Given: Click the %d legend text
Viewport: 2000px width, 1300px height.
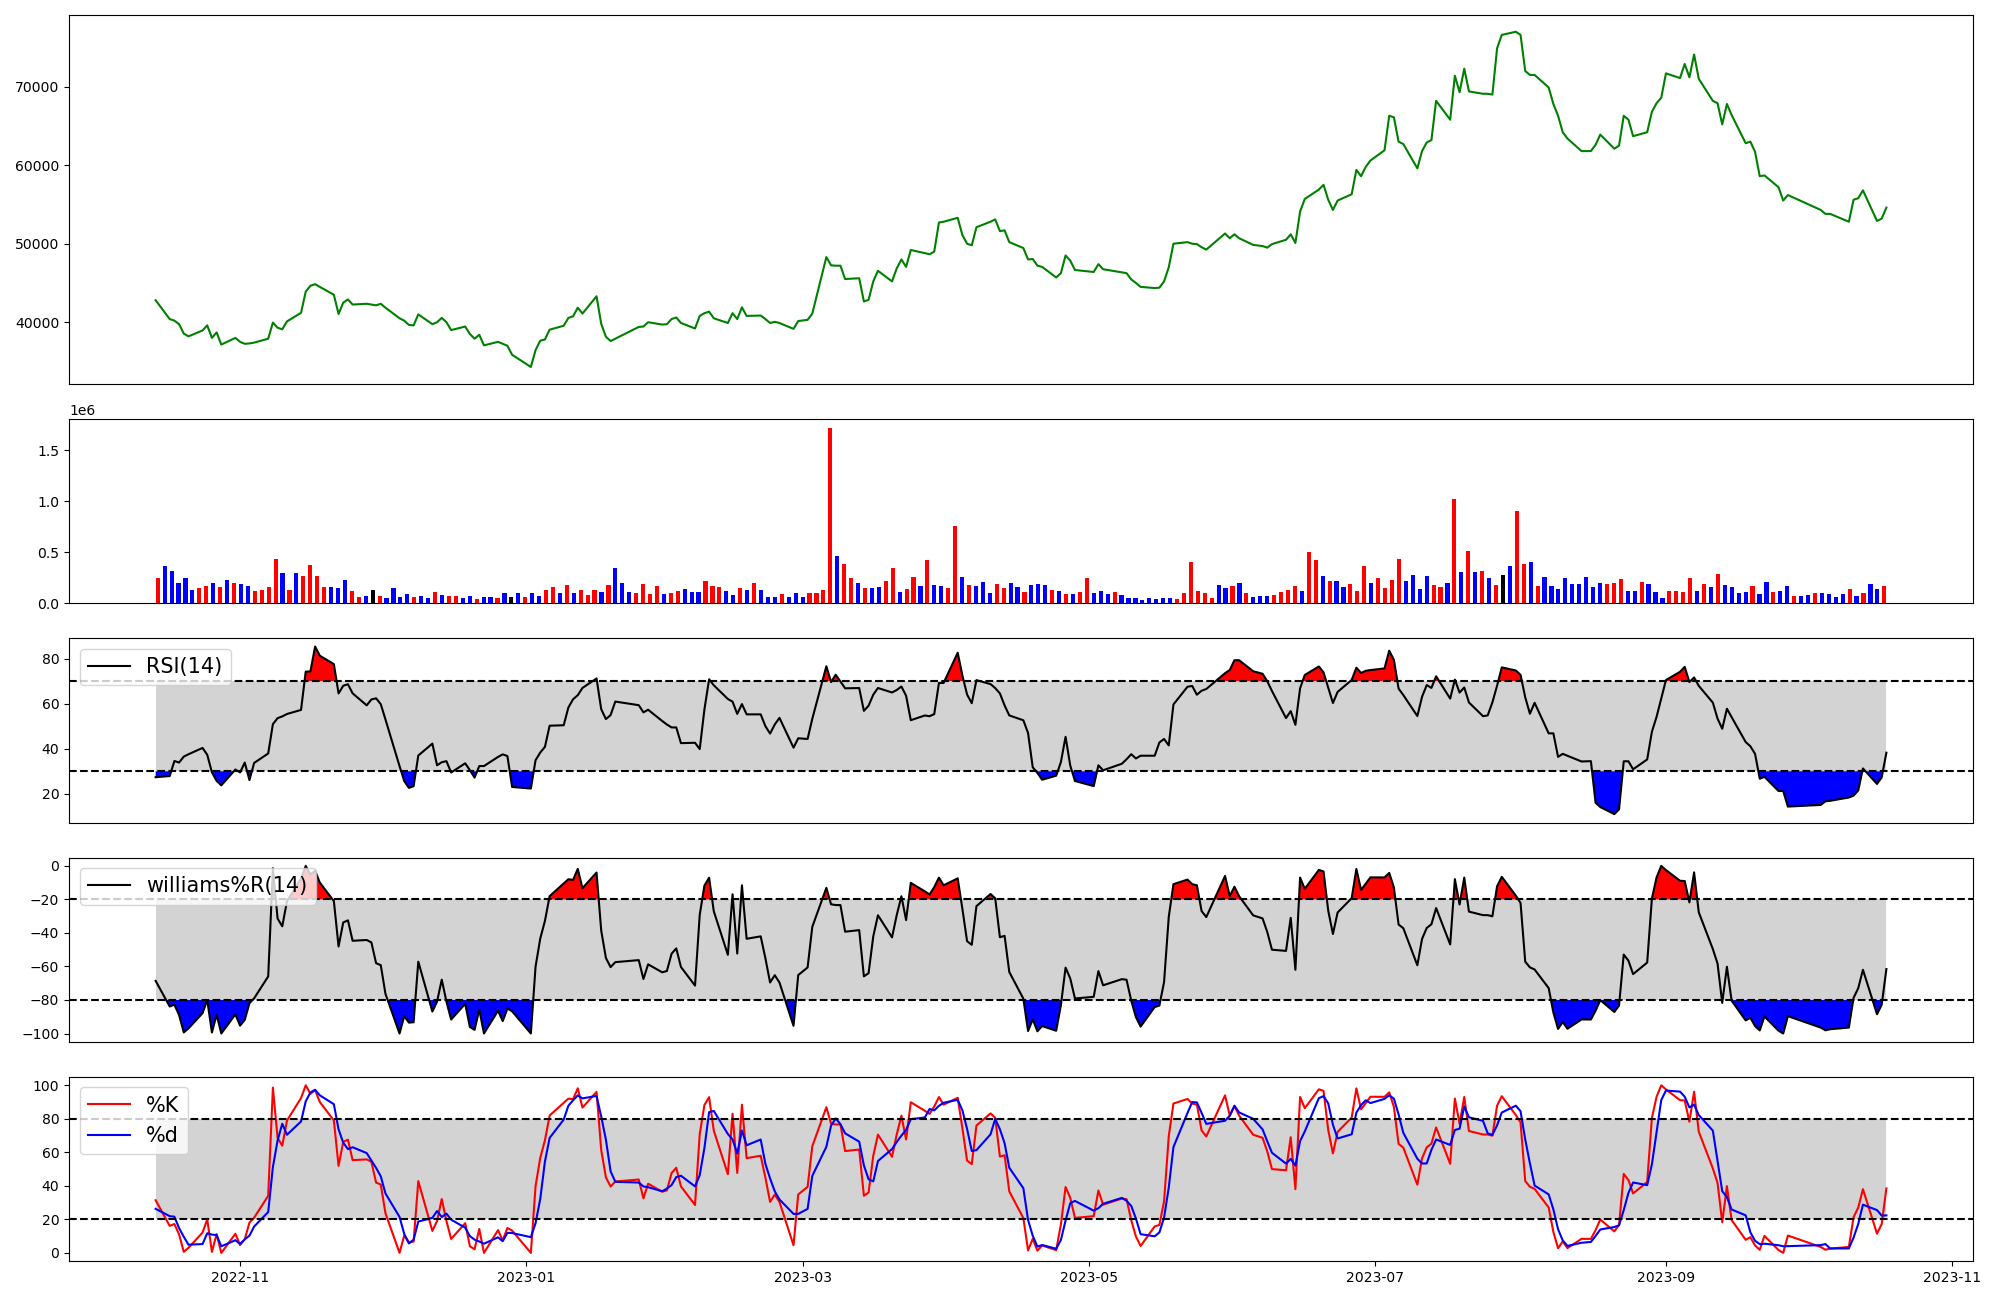Looking at the screenshot, I should (162, 1135).
